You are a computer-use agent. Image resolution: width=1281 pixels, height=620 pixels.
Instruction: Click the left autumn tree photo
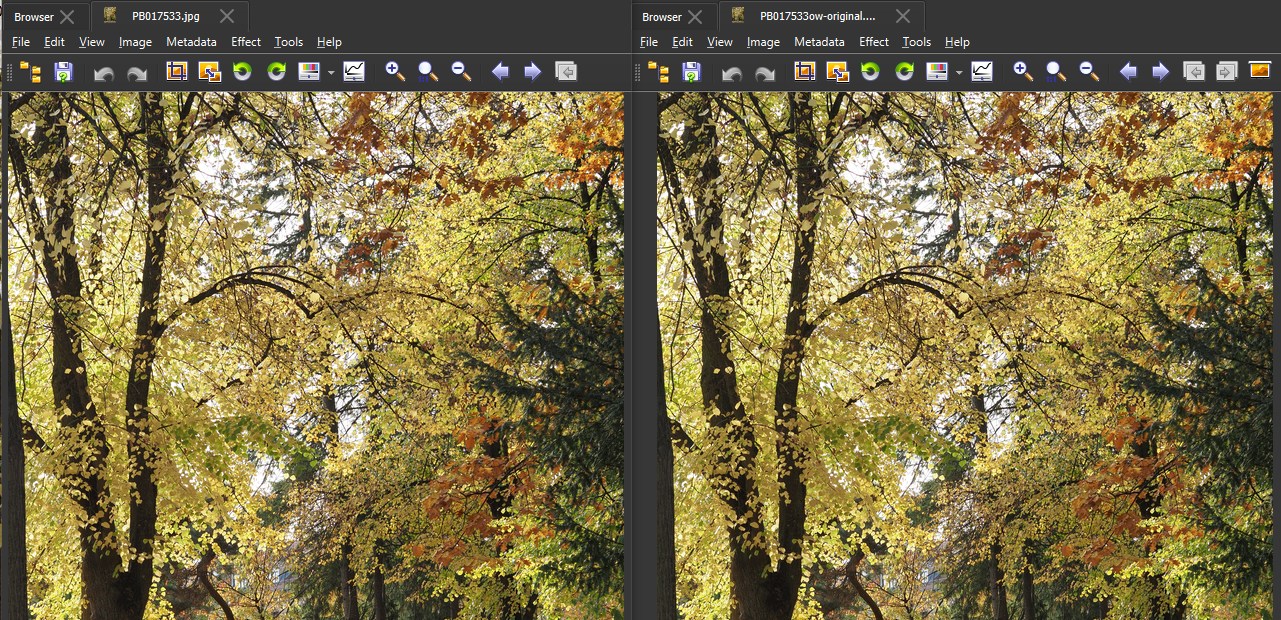315,355
